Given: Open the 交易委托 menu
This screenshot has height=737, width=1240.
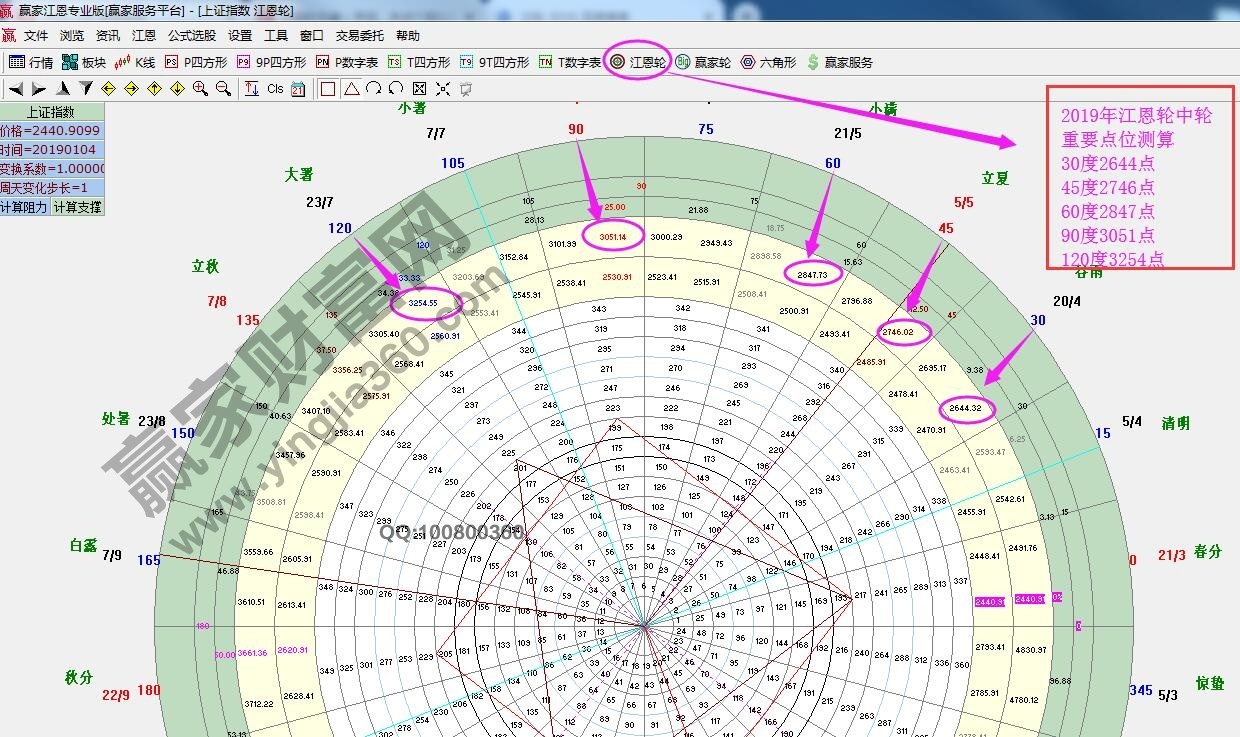Looking at the screenshot, I should (359, 35).
